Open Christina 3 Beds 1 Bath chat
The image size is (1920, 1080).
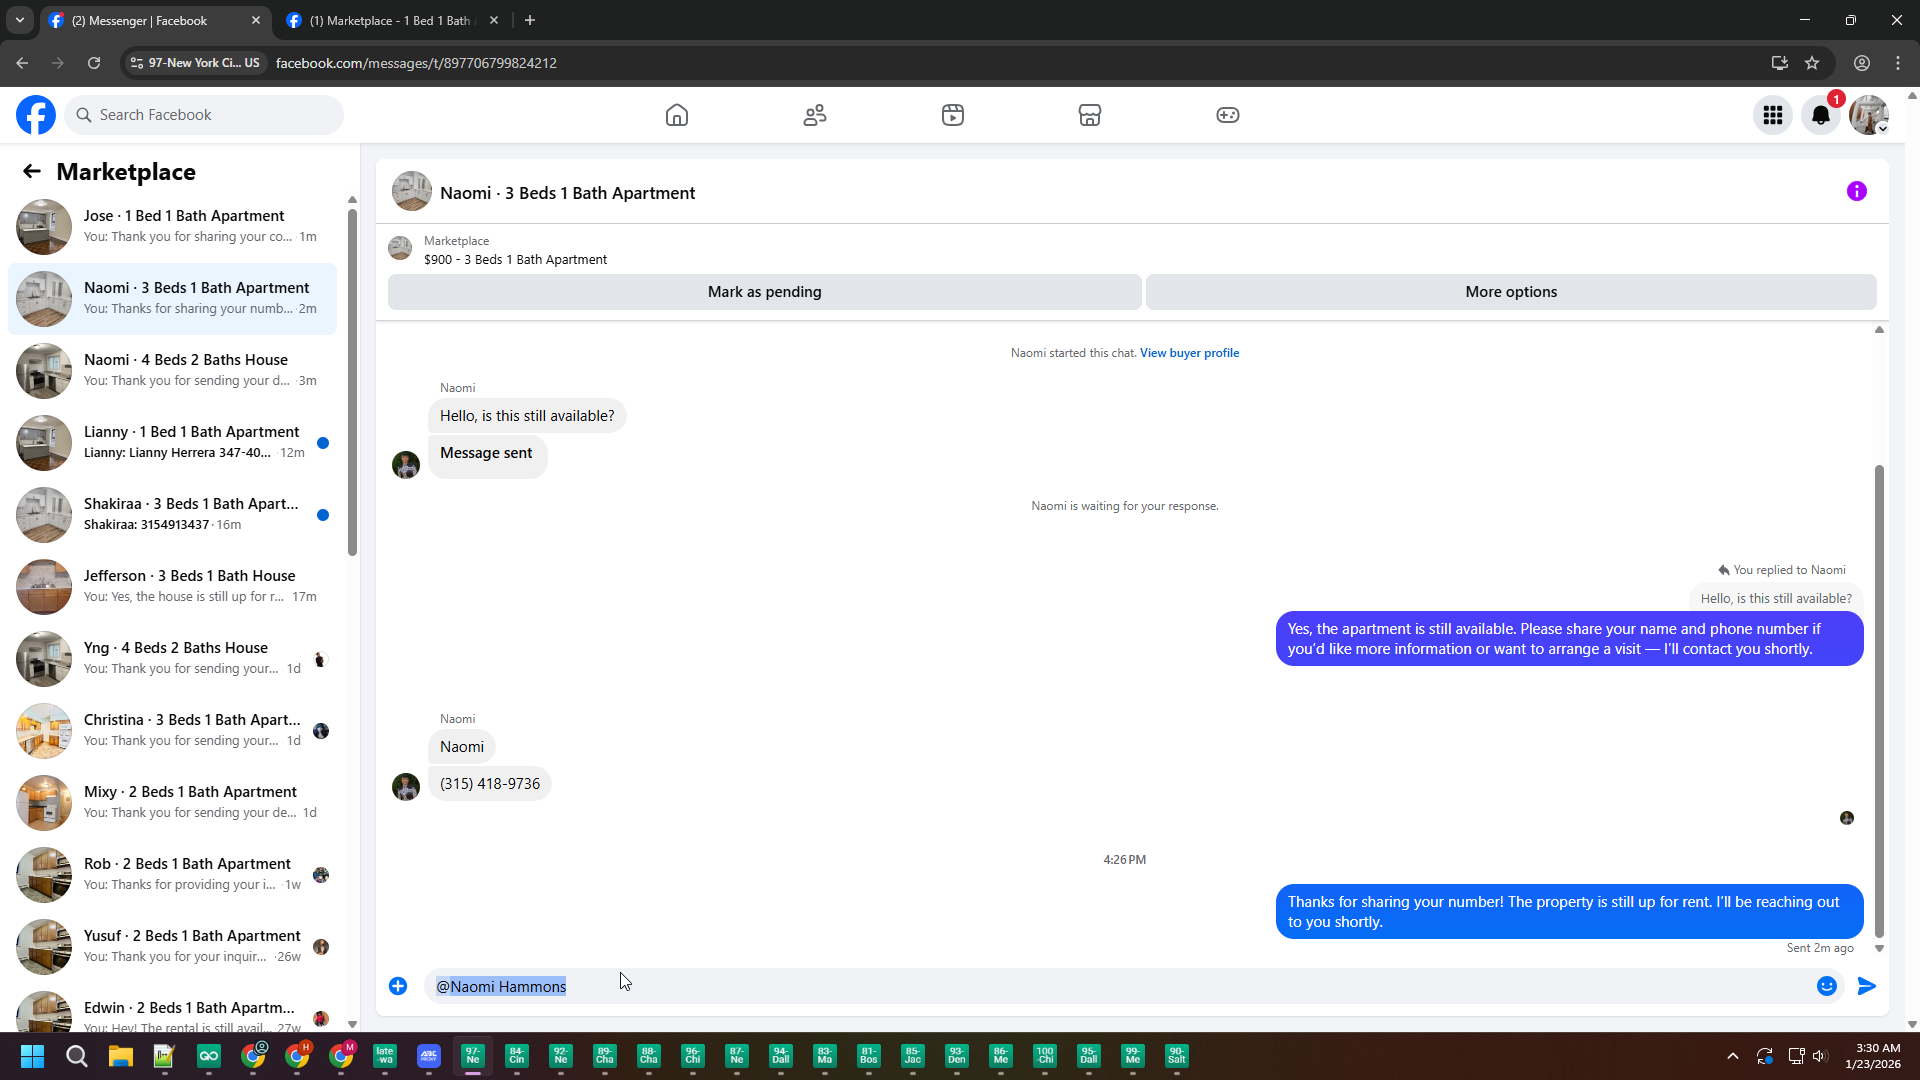click(172, 731)
